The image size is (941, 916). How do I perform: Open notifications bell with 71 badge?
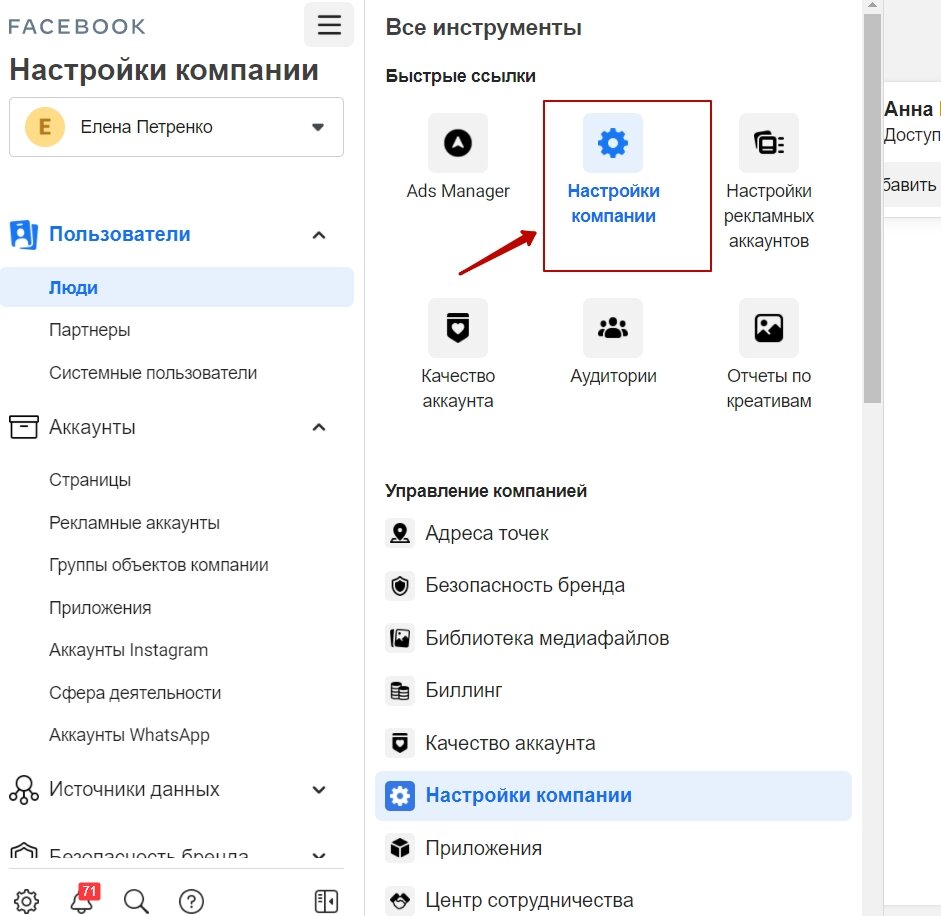coord(84,899)
